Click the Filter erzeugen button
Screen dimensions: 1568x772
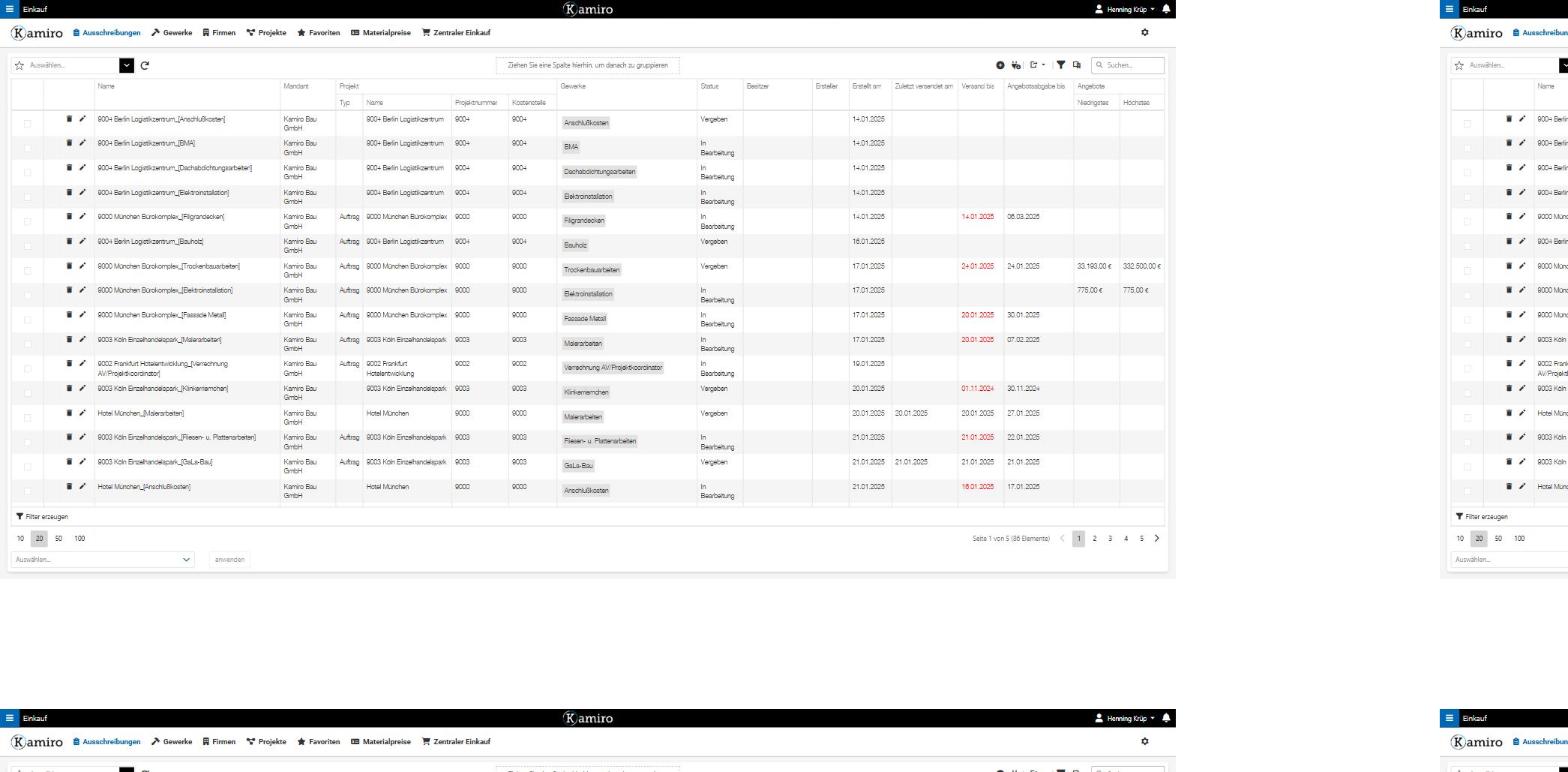42,517
